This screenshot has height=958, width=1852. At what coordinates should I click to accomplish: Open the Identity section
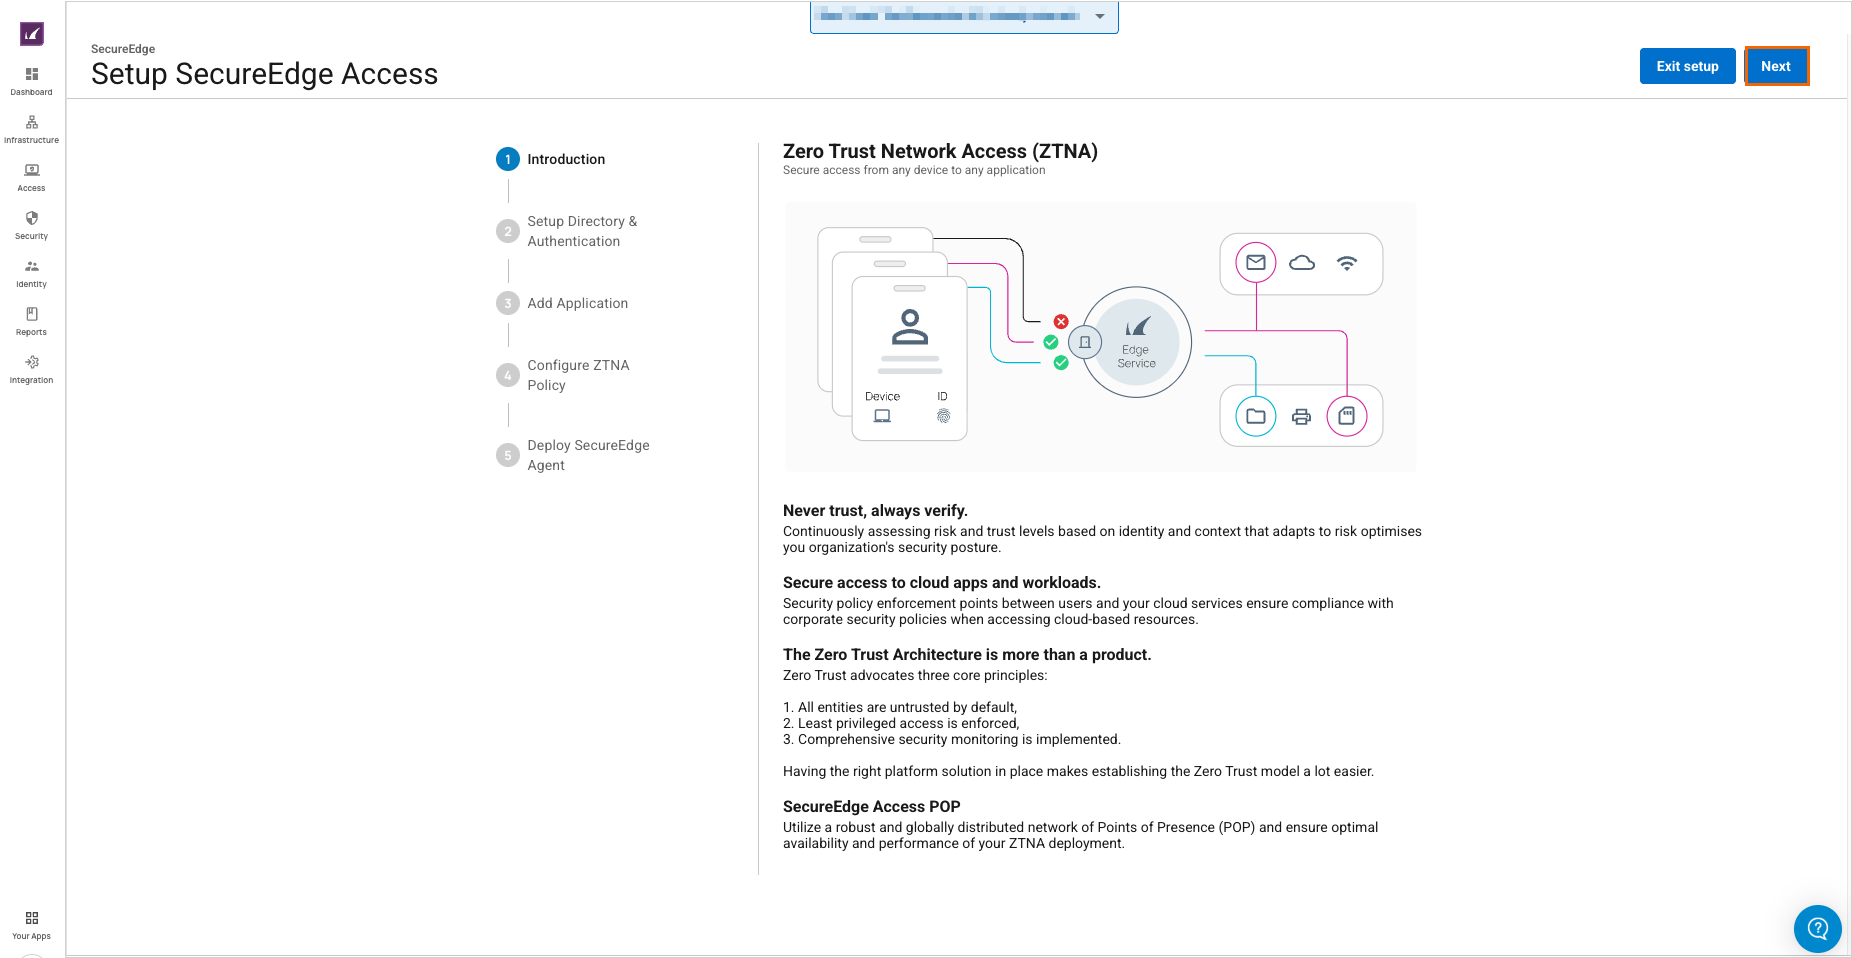[x=32, y=273]
